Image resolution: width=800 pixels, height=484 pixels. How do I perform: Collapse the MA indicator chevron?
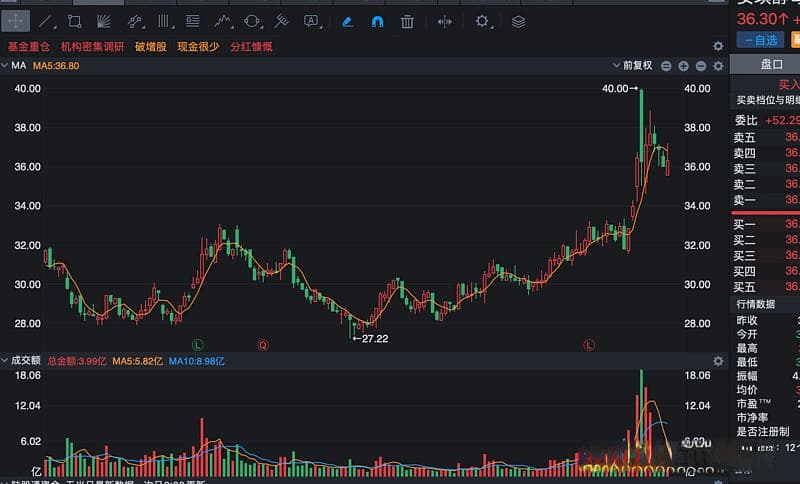point(5,65)
